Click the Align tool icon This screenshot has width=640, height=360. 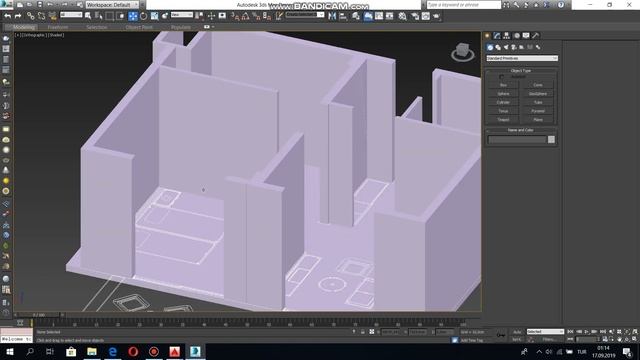(x=343, y=16)
